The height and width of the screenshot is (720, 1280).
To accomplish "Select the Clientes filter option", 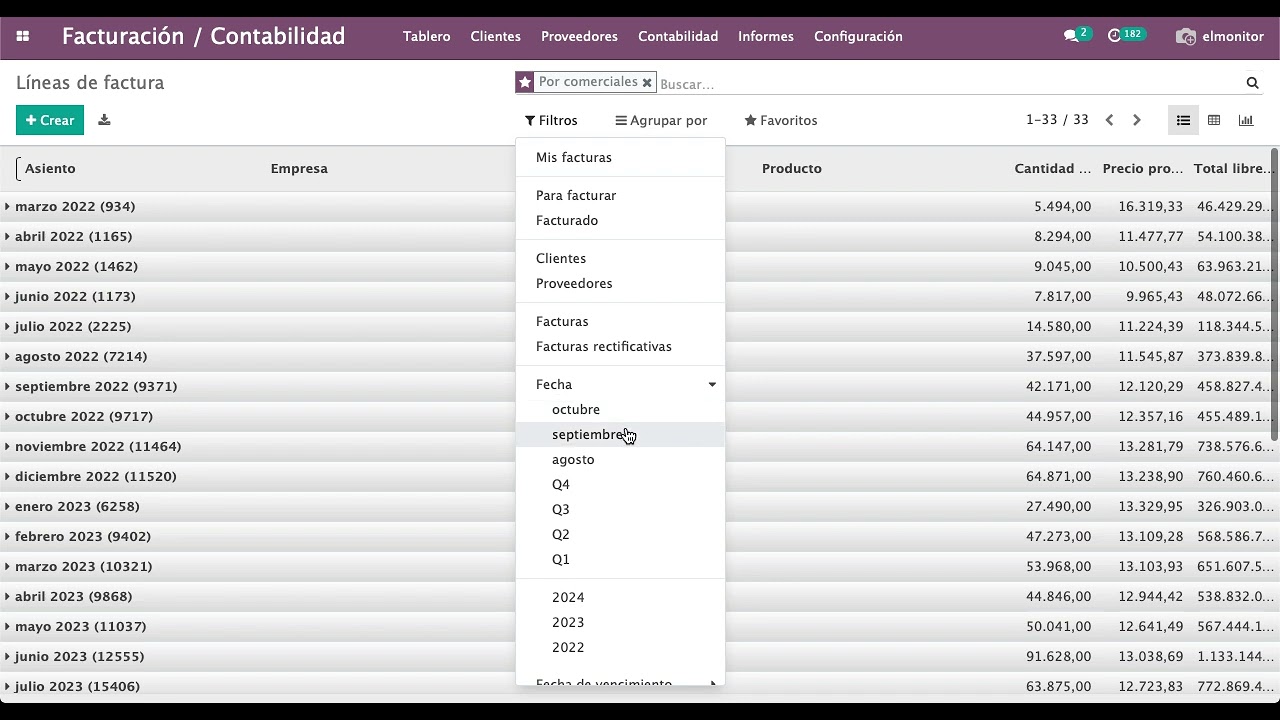I will tap(620, 258).
